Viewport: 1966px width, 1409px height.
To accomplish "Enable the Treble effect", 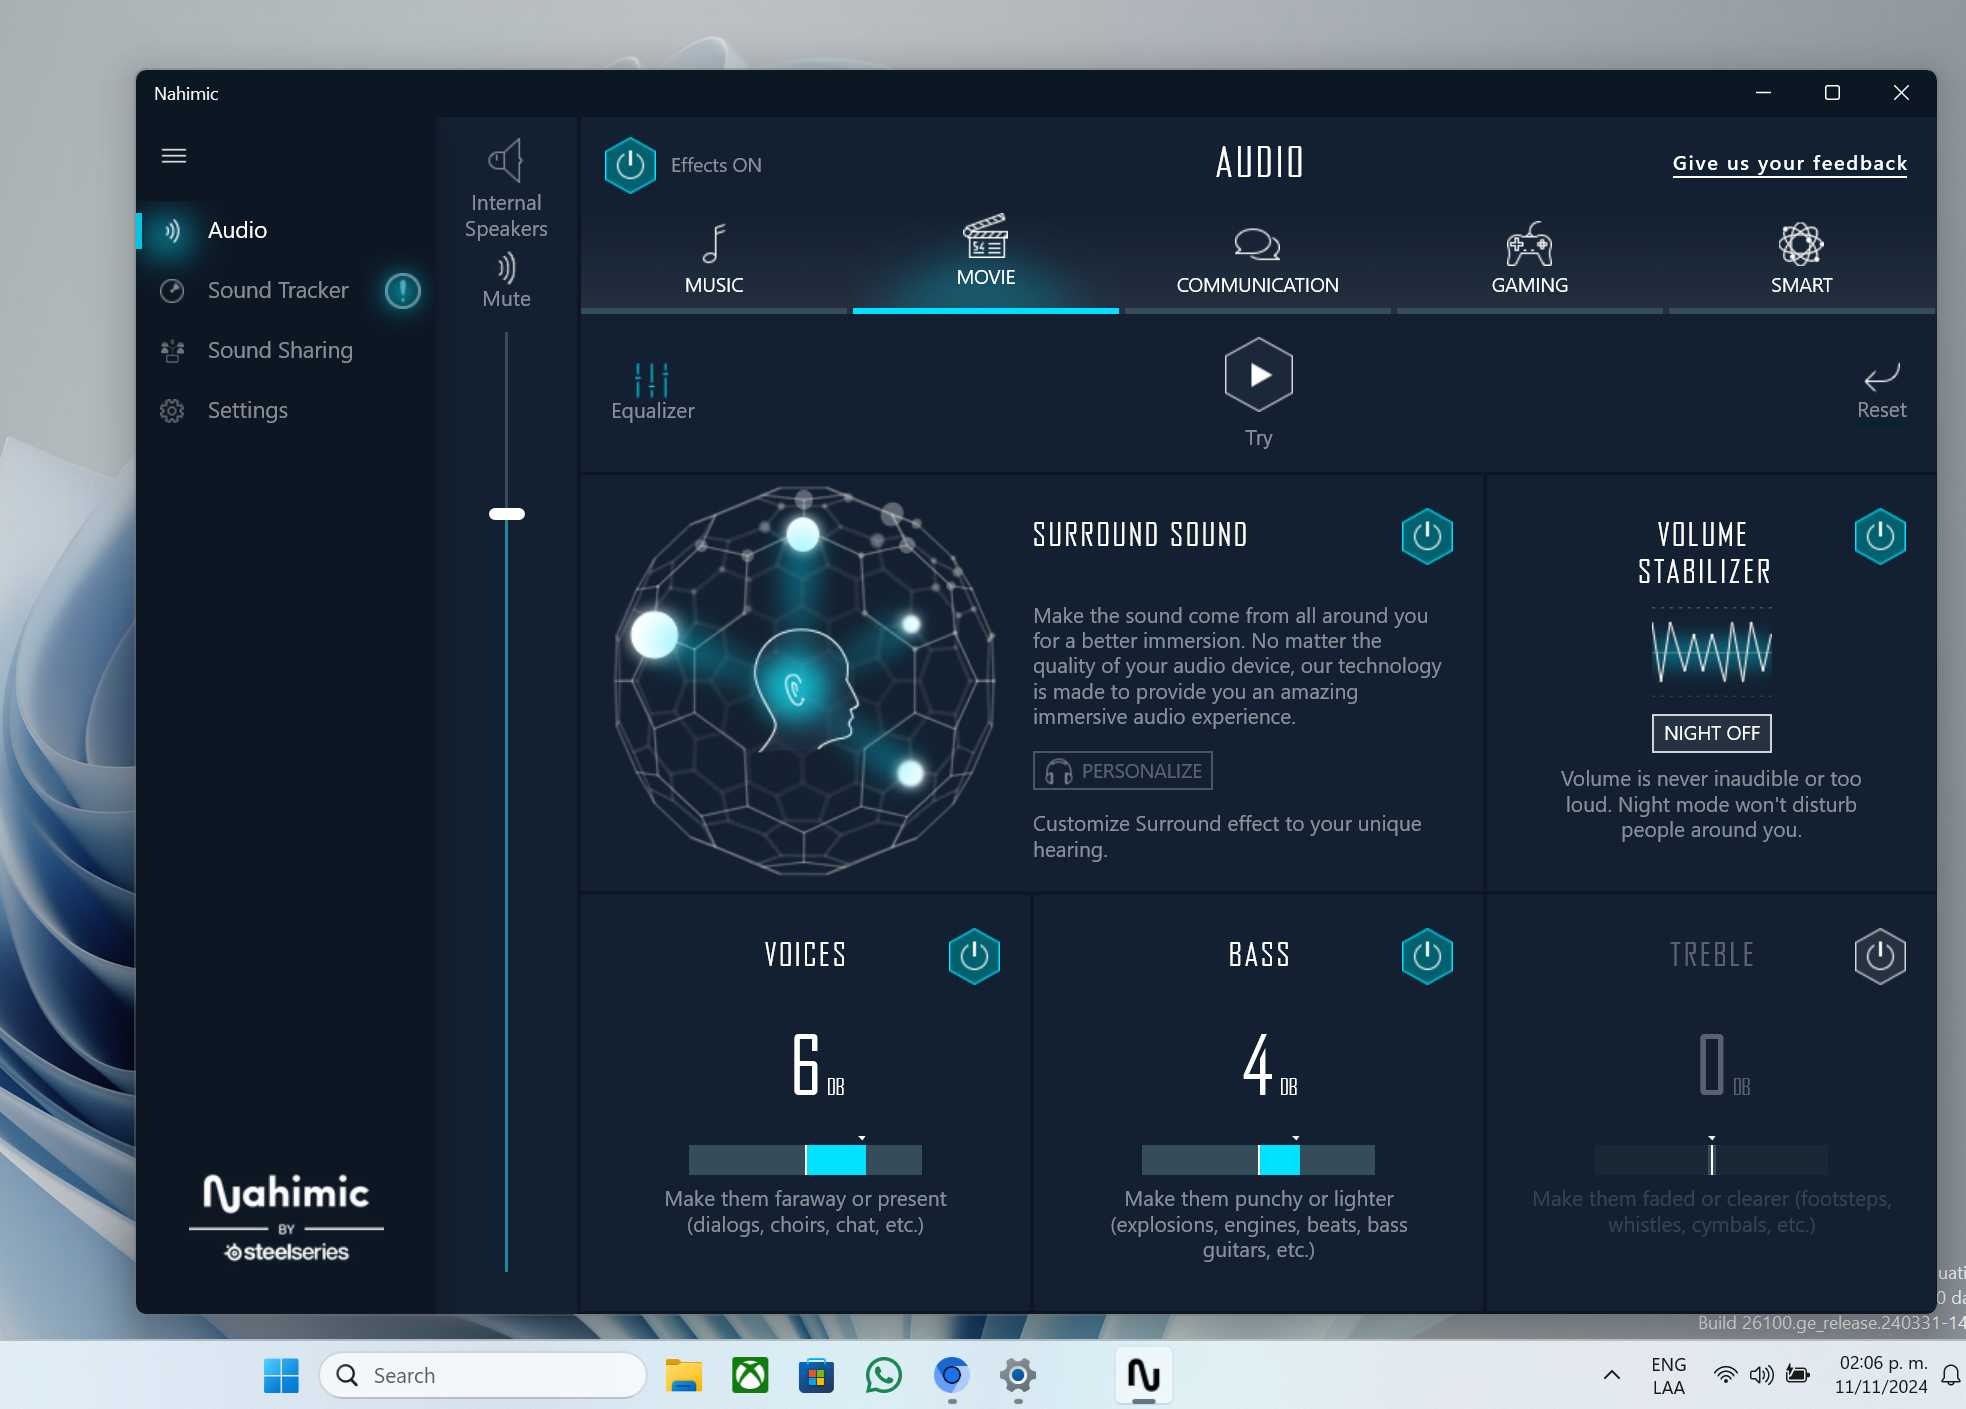I will pyautogui.click(x=1880, y=956).
